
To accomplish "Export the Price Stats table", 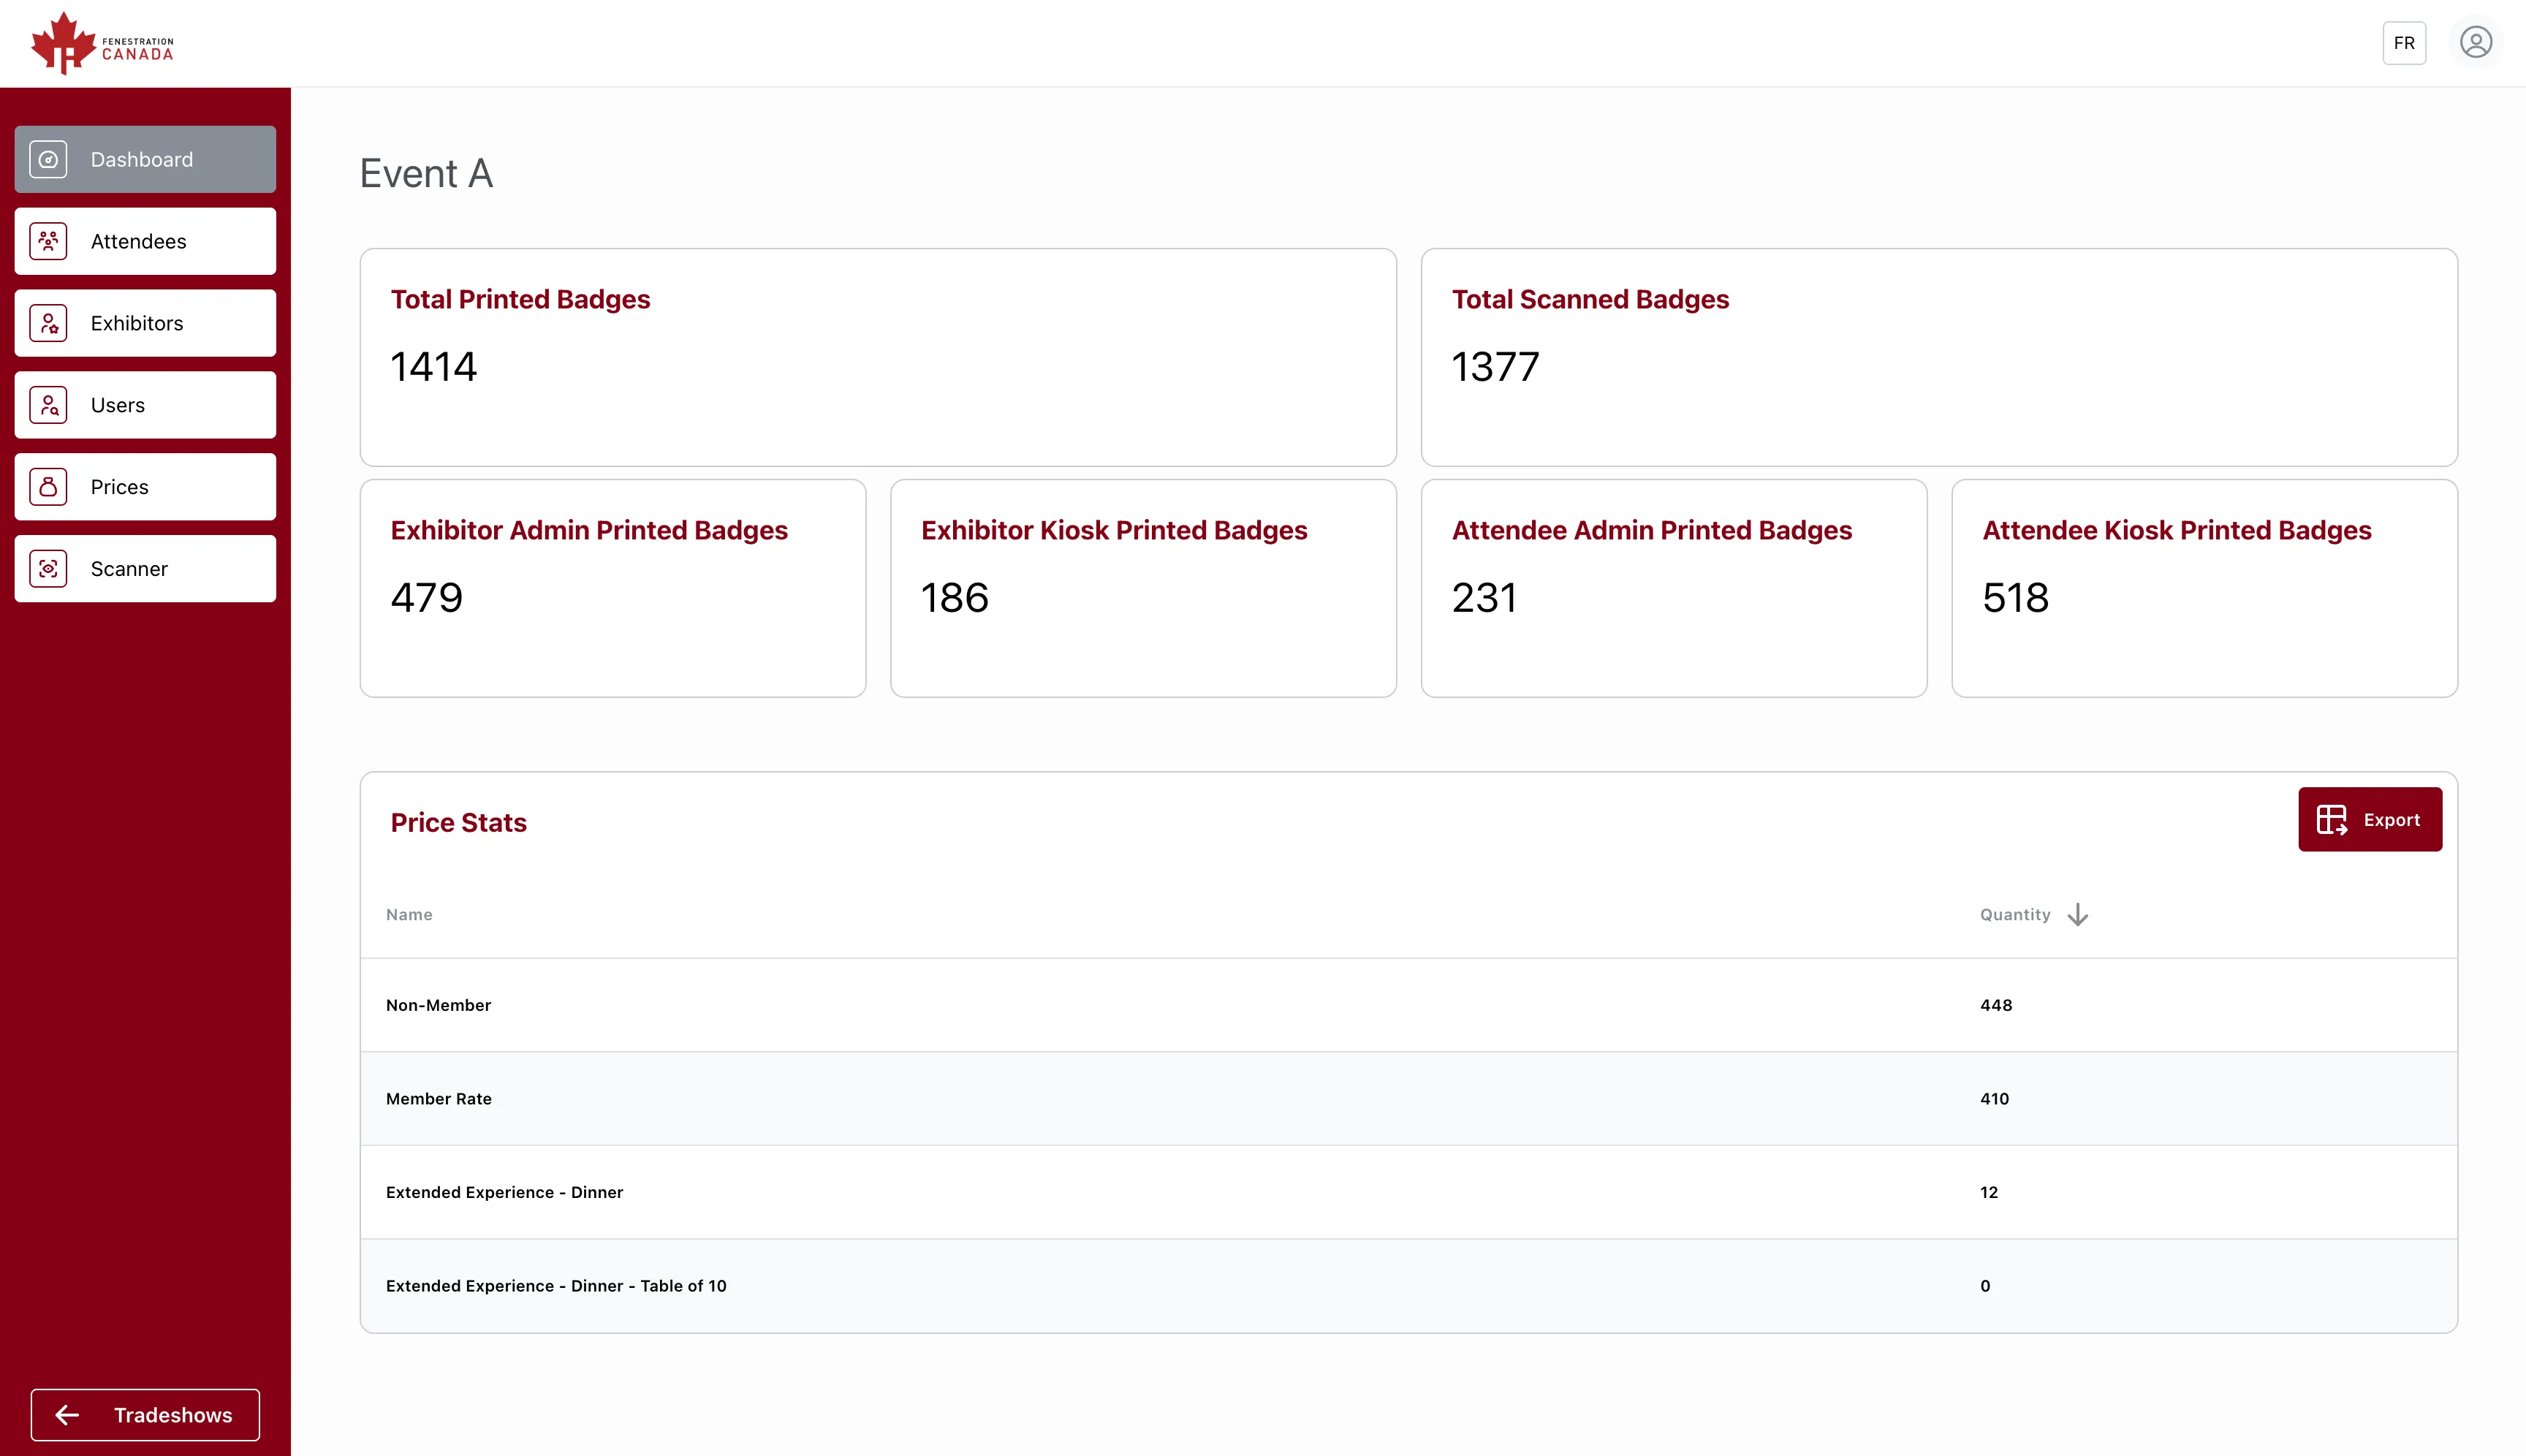I will (2370, 820).
